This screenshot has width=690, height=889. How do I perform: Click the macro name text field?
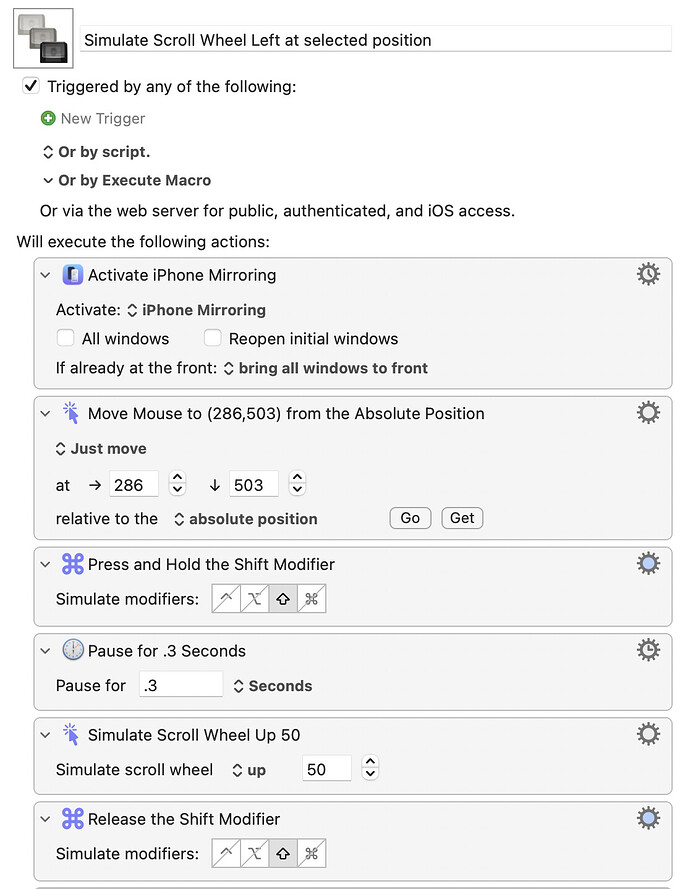(x=375, y=40)
